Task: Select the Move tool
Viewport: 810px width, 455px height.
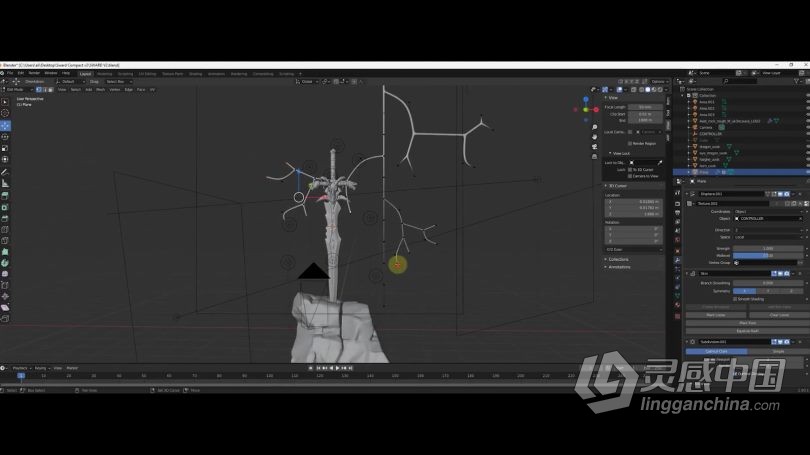Action: [5, 125]
